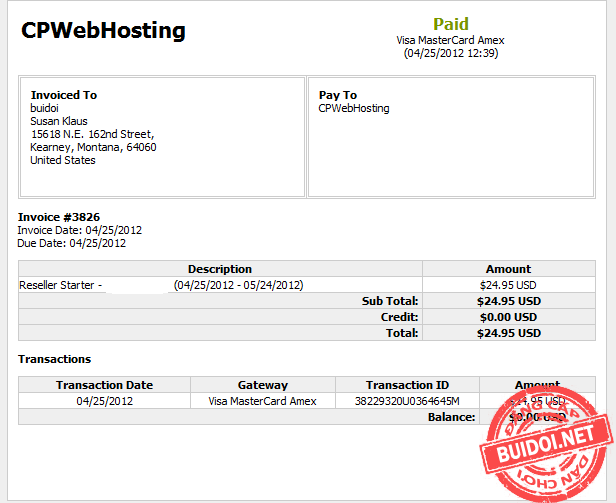Select CPWebHosting in the Pay To box
The image size is (616, 503).
[354, 108]
